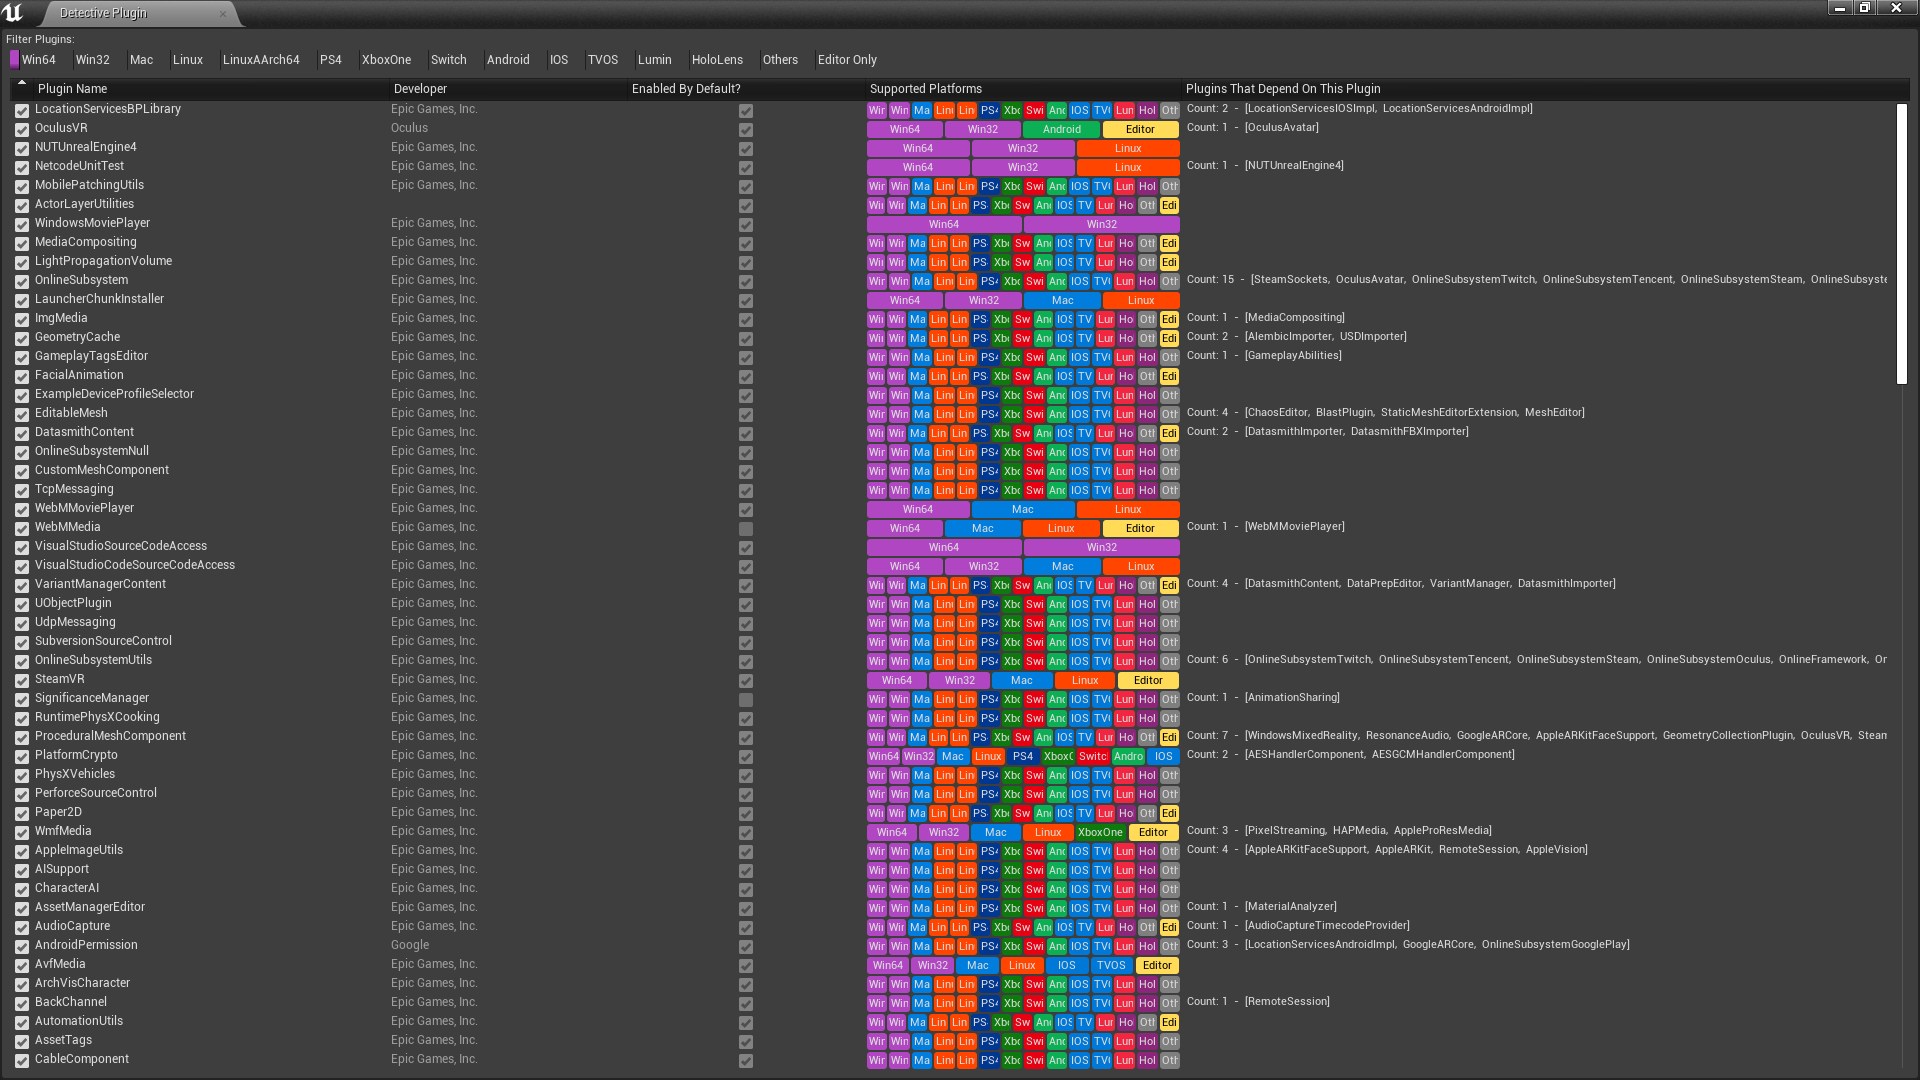Image resolution: width=1920 pixels, height=1080 pixels.
Task: Uncheck the WebMMedia plugin checkbox
Action: pos(22,529)
